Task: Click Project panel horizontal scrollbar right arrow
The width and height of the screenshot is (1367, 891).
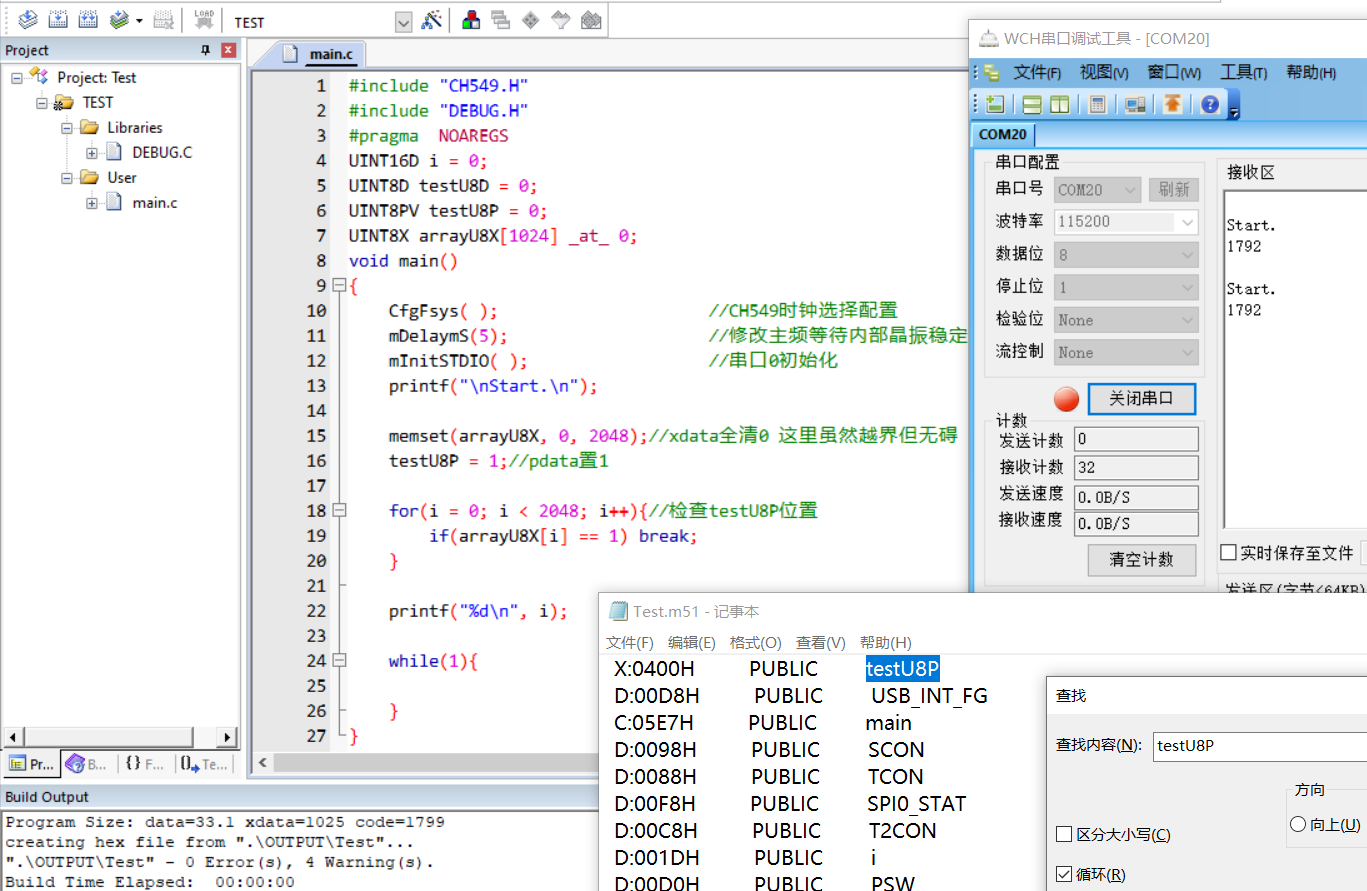Action: (x=228, y=738)
